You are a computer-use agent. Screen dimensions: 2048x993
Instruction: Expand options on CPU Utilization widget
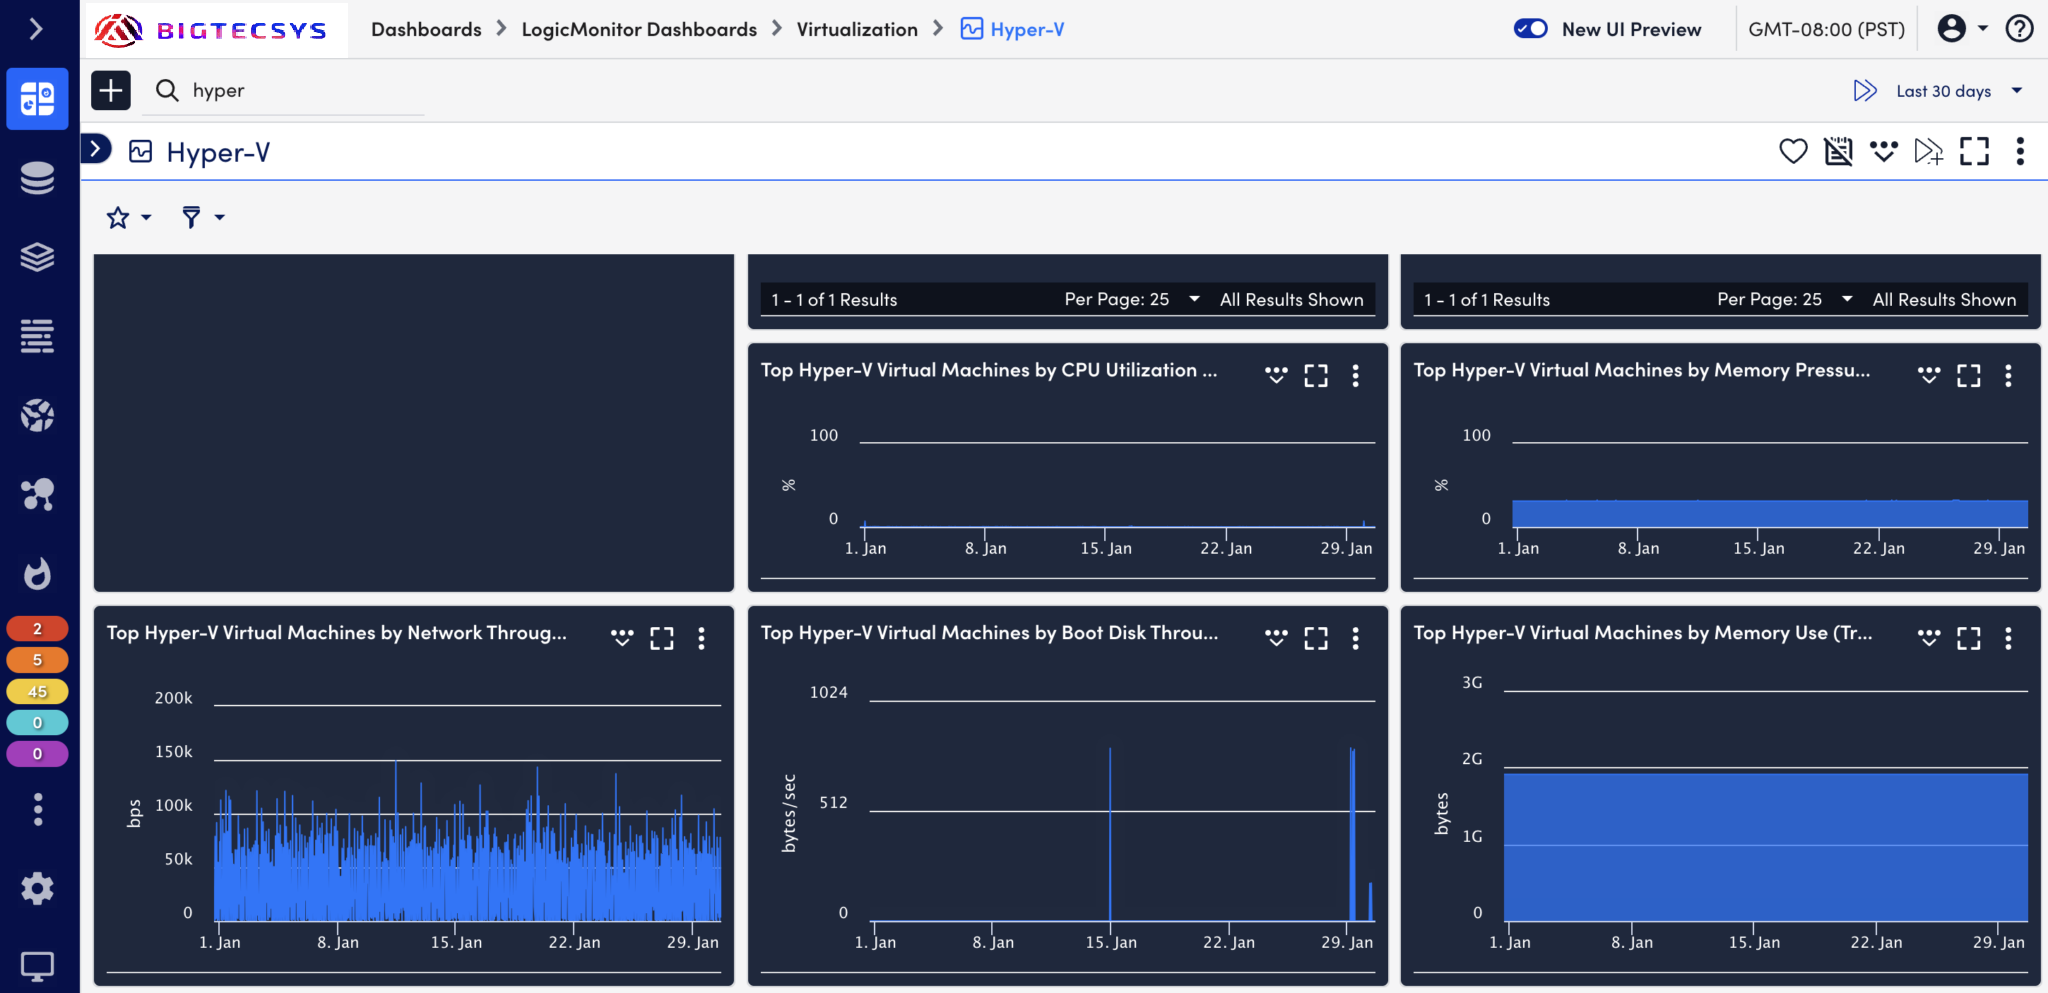(1276, 375)
